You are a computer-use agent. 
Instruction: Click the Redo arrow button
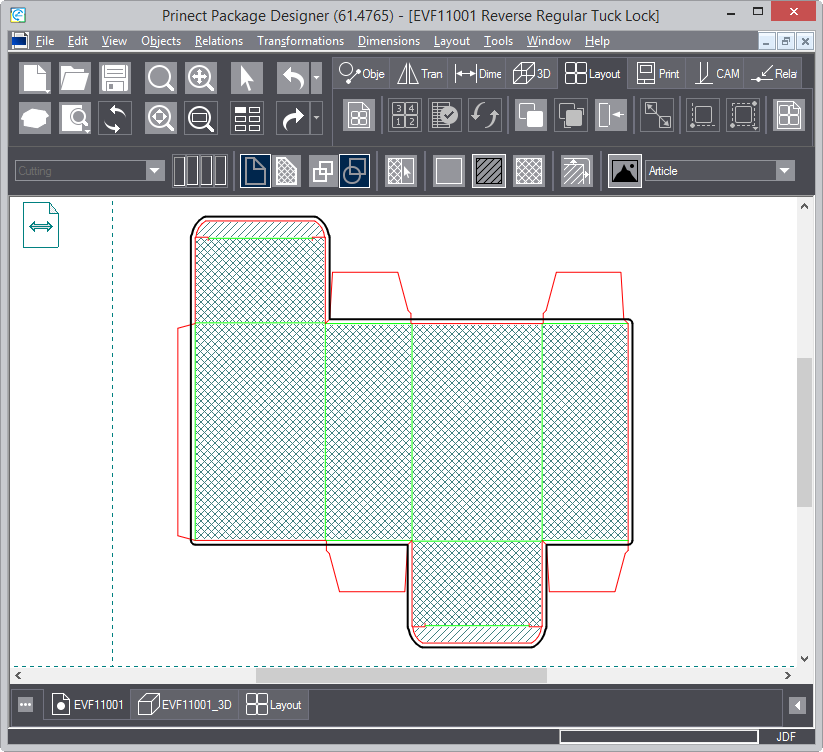click(292, 119)
